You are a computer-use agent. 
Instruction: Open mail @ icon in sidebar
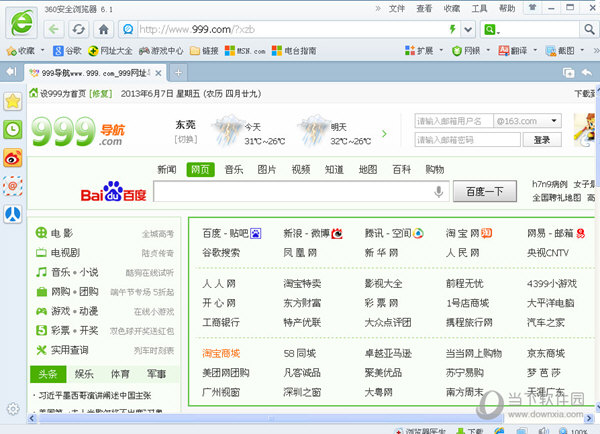pyautogui.click(x=13, y=186)
